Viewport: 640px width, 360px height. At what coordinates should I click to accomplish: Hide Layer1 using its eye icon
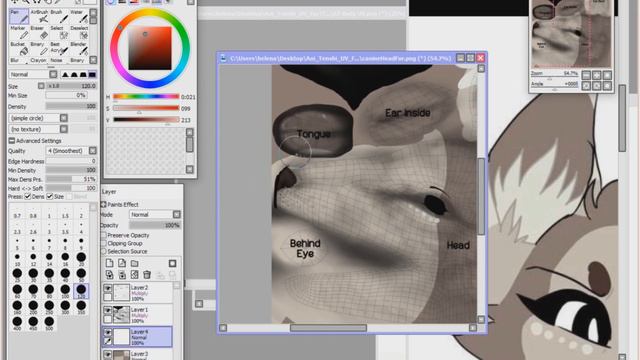coord(108,310)
